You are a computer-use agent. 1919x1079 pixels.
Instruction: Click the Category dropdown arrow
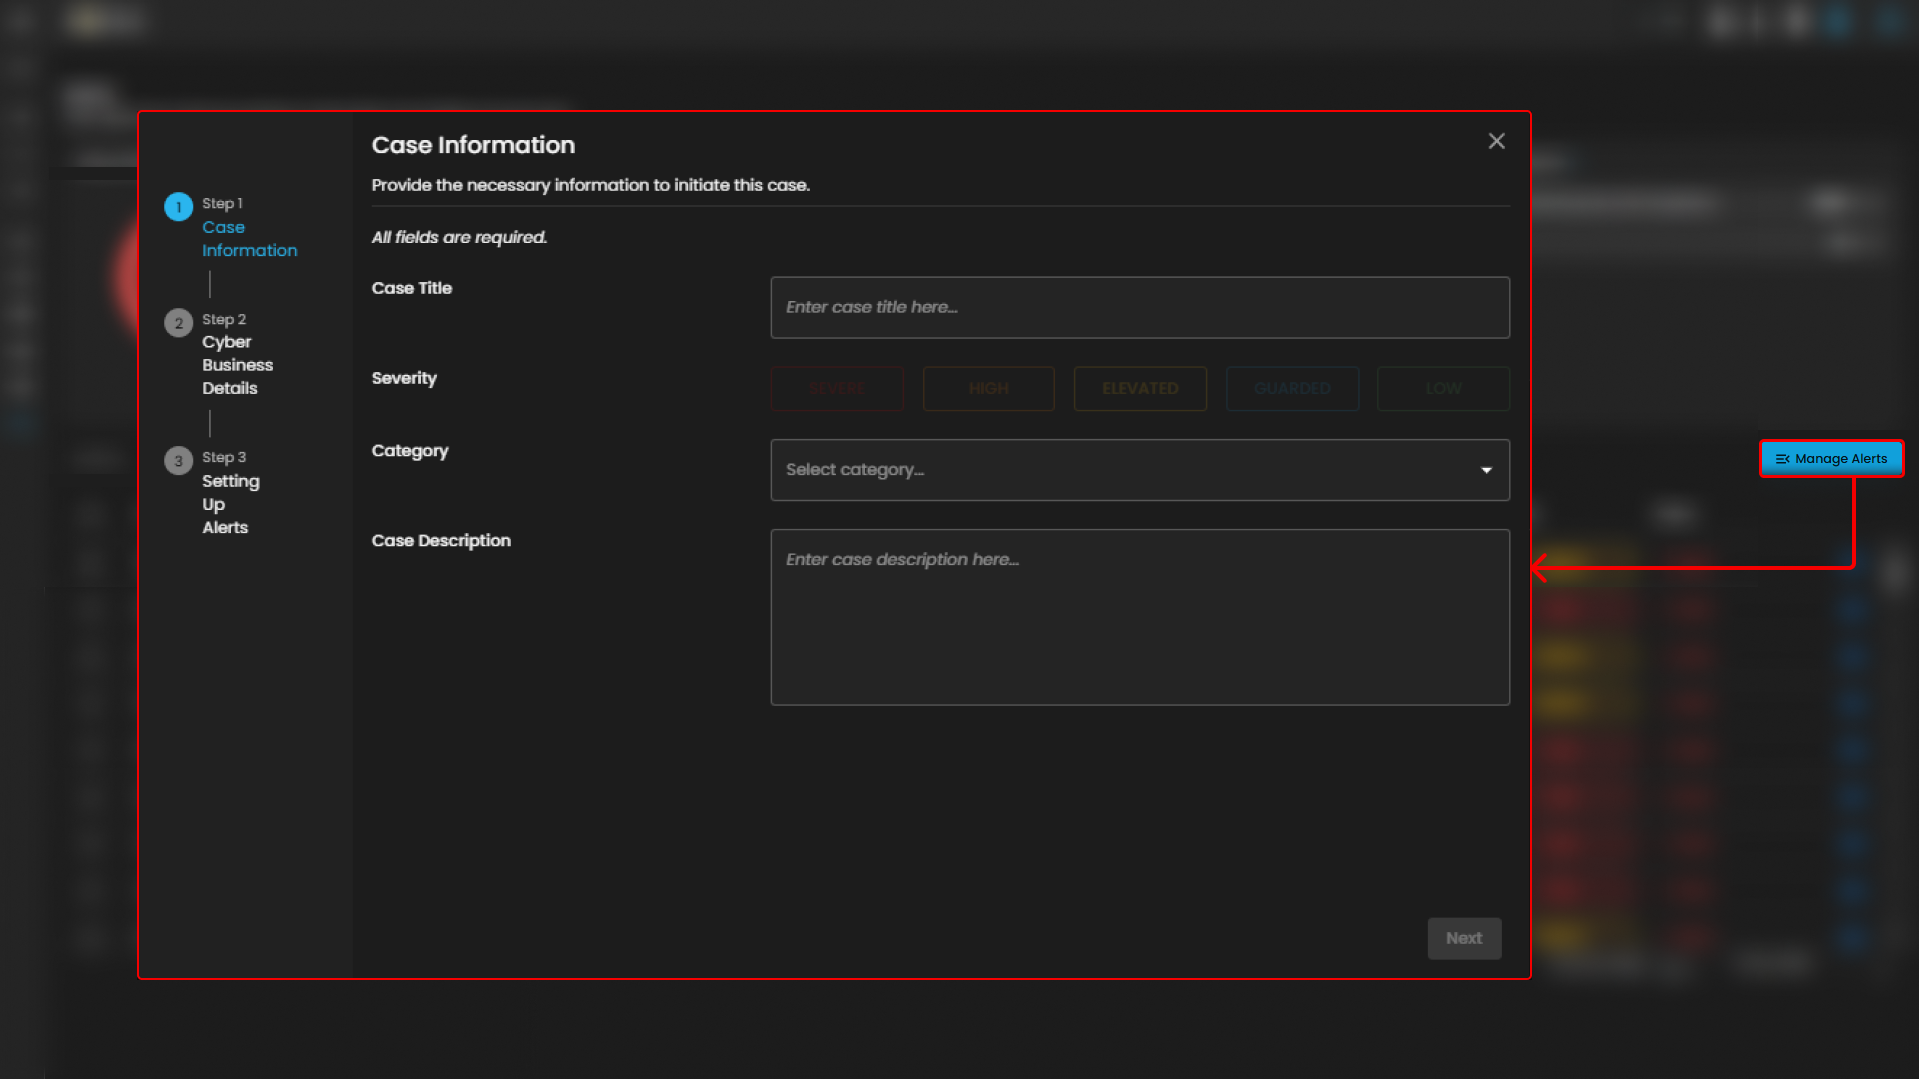(x=1486, y=470)
